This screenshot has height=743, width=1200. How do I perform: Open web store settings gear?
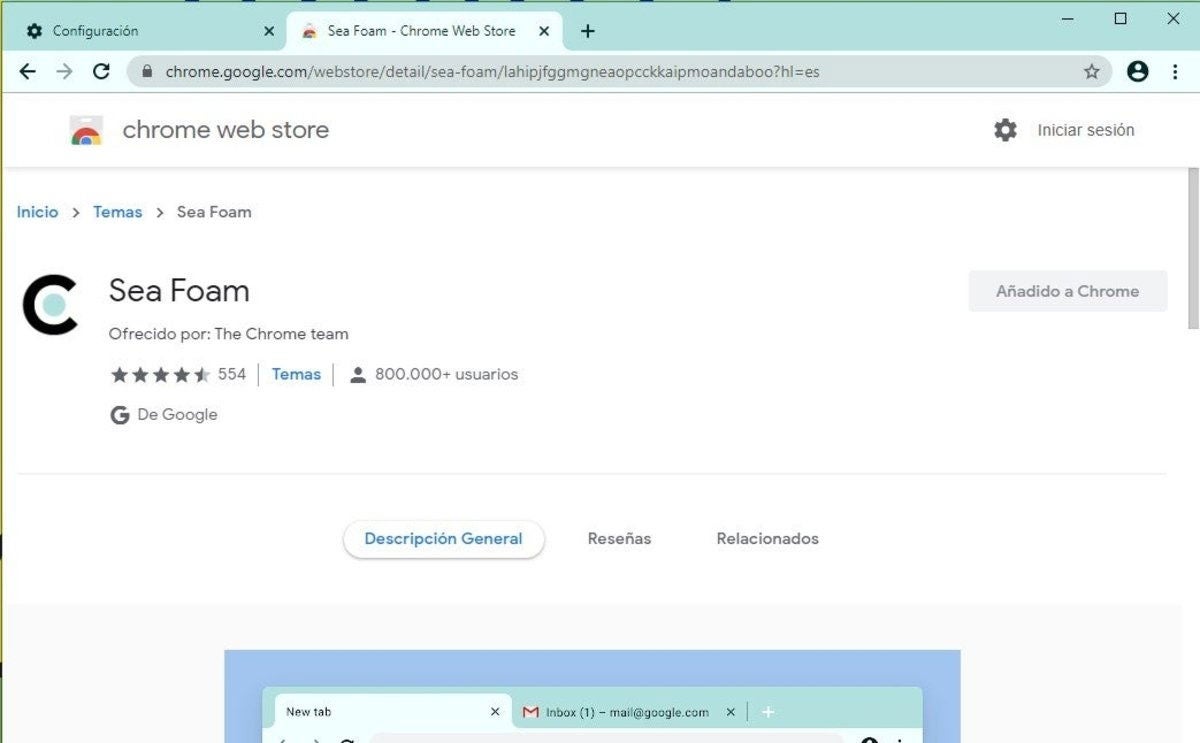1005,130
